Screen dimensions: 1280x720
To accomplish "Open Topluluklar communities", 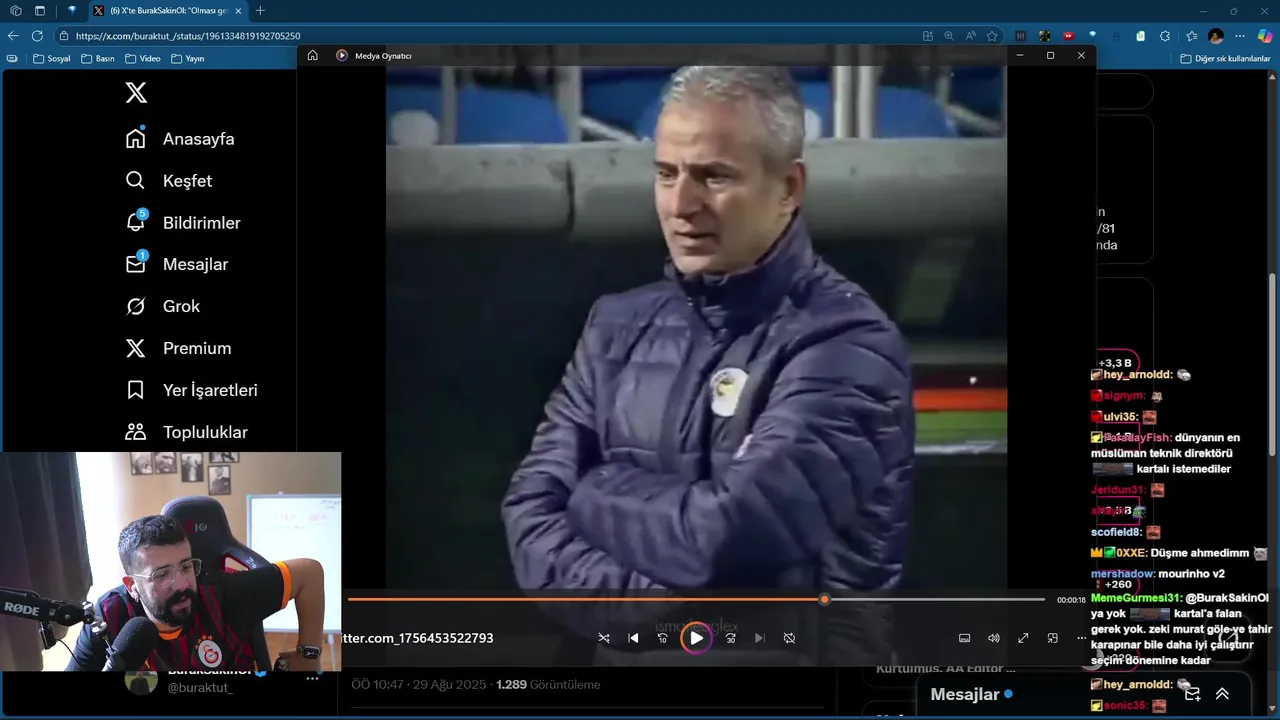I will pos(186,432).
